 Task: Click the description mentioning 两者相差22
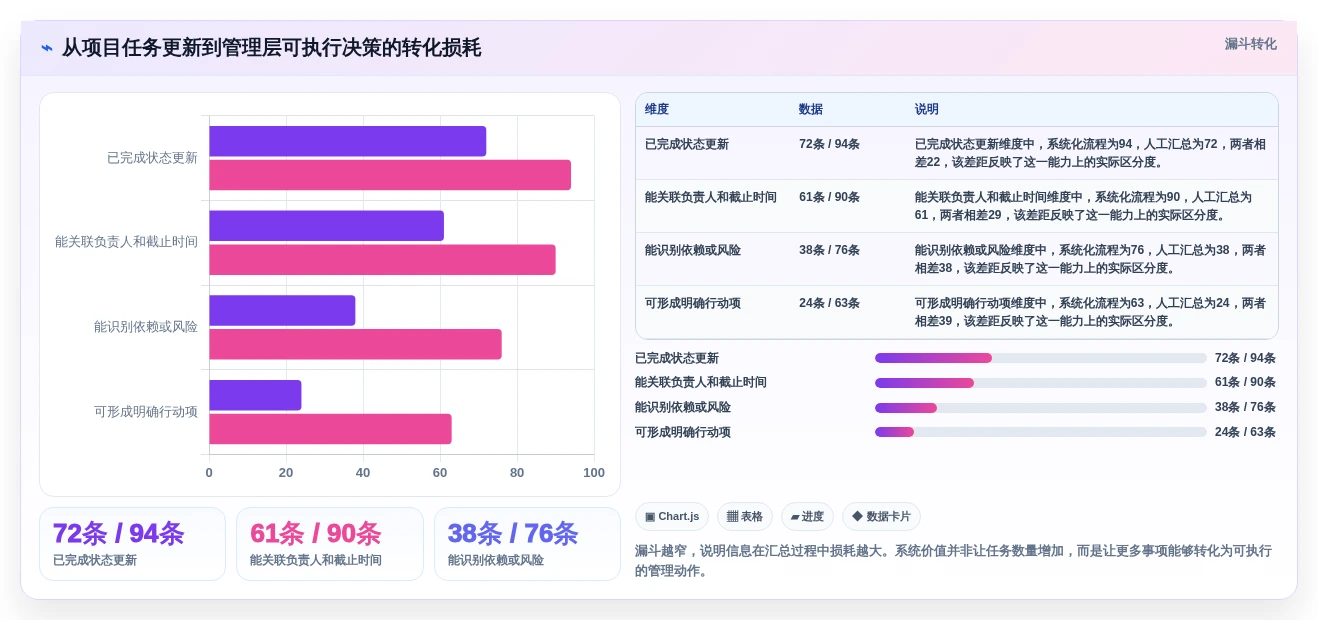(x=1090, y=153)
